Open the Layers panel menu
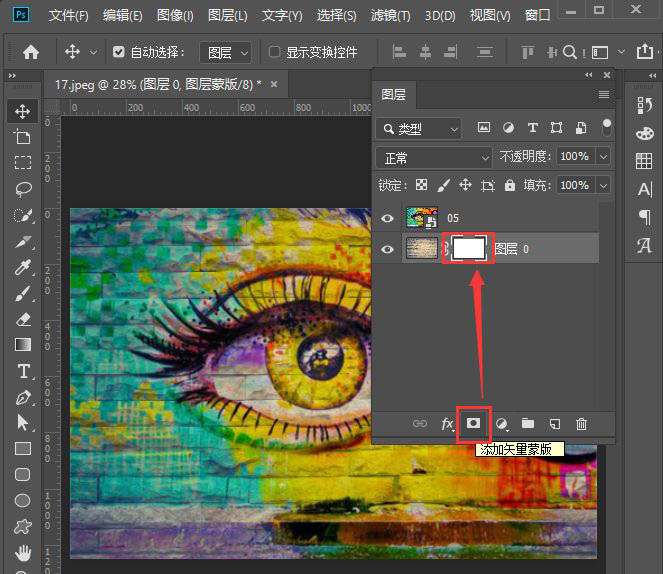Image resolution: width=663 pixels, height=574 pixels. pyautogui.click(x=604, y=94)
